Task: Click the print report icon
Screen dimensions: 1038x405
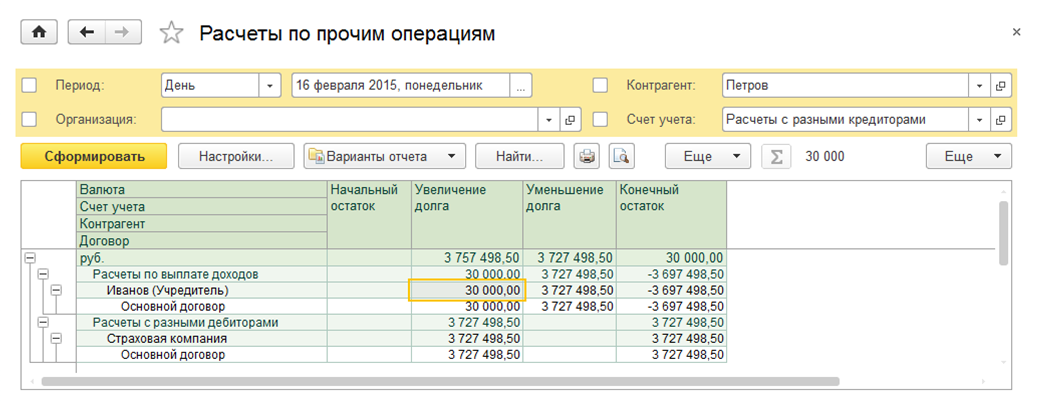Action: pos(588,156)
